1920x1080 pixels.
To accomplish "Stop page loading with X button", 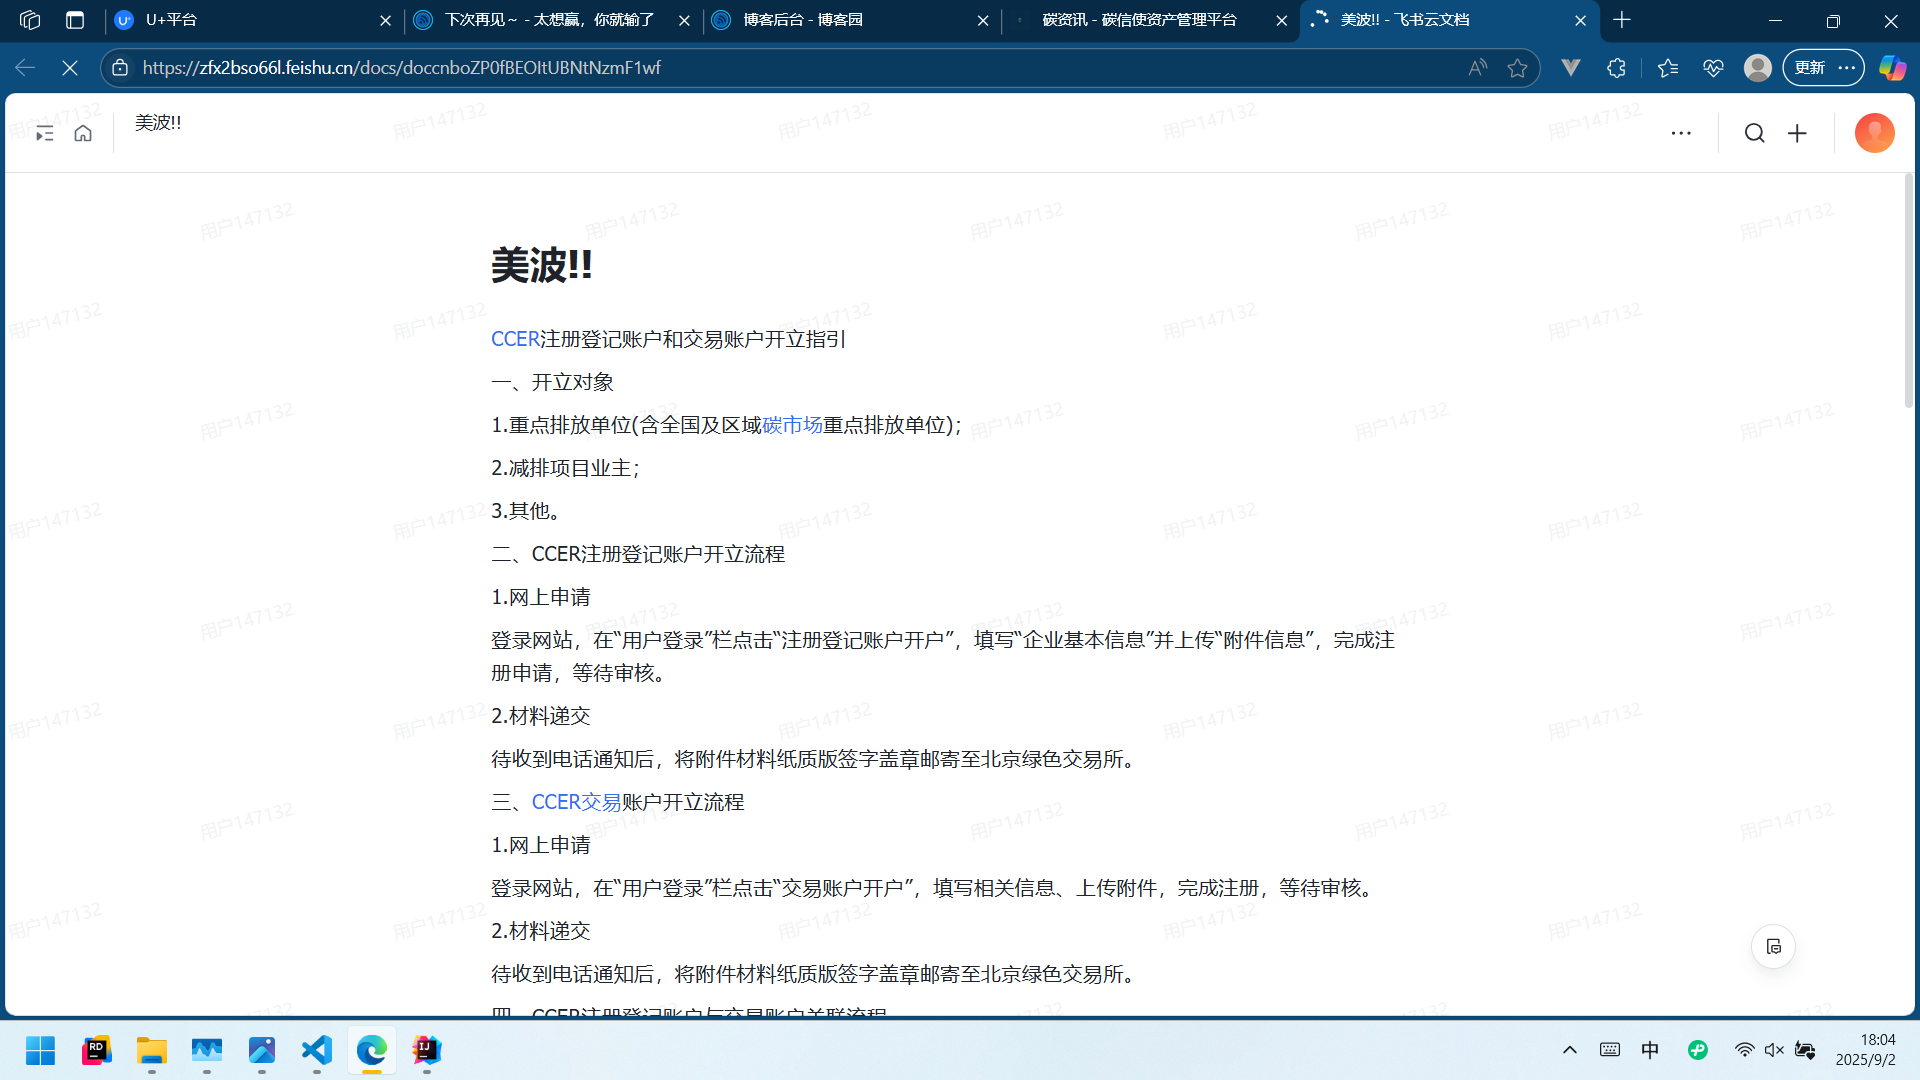I will coord(70,68).
